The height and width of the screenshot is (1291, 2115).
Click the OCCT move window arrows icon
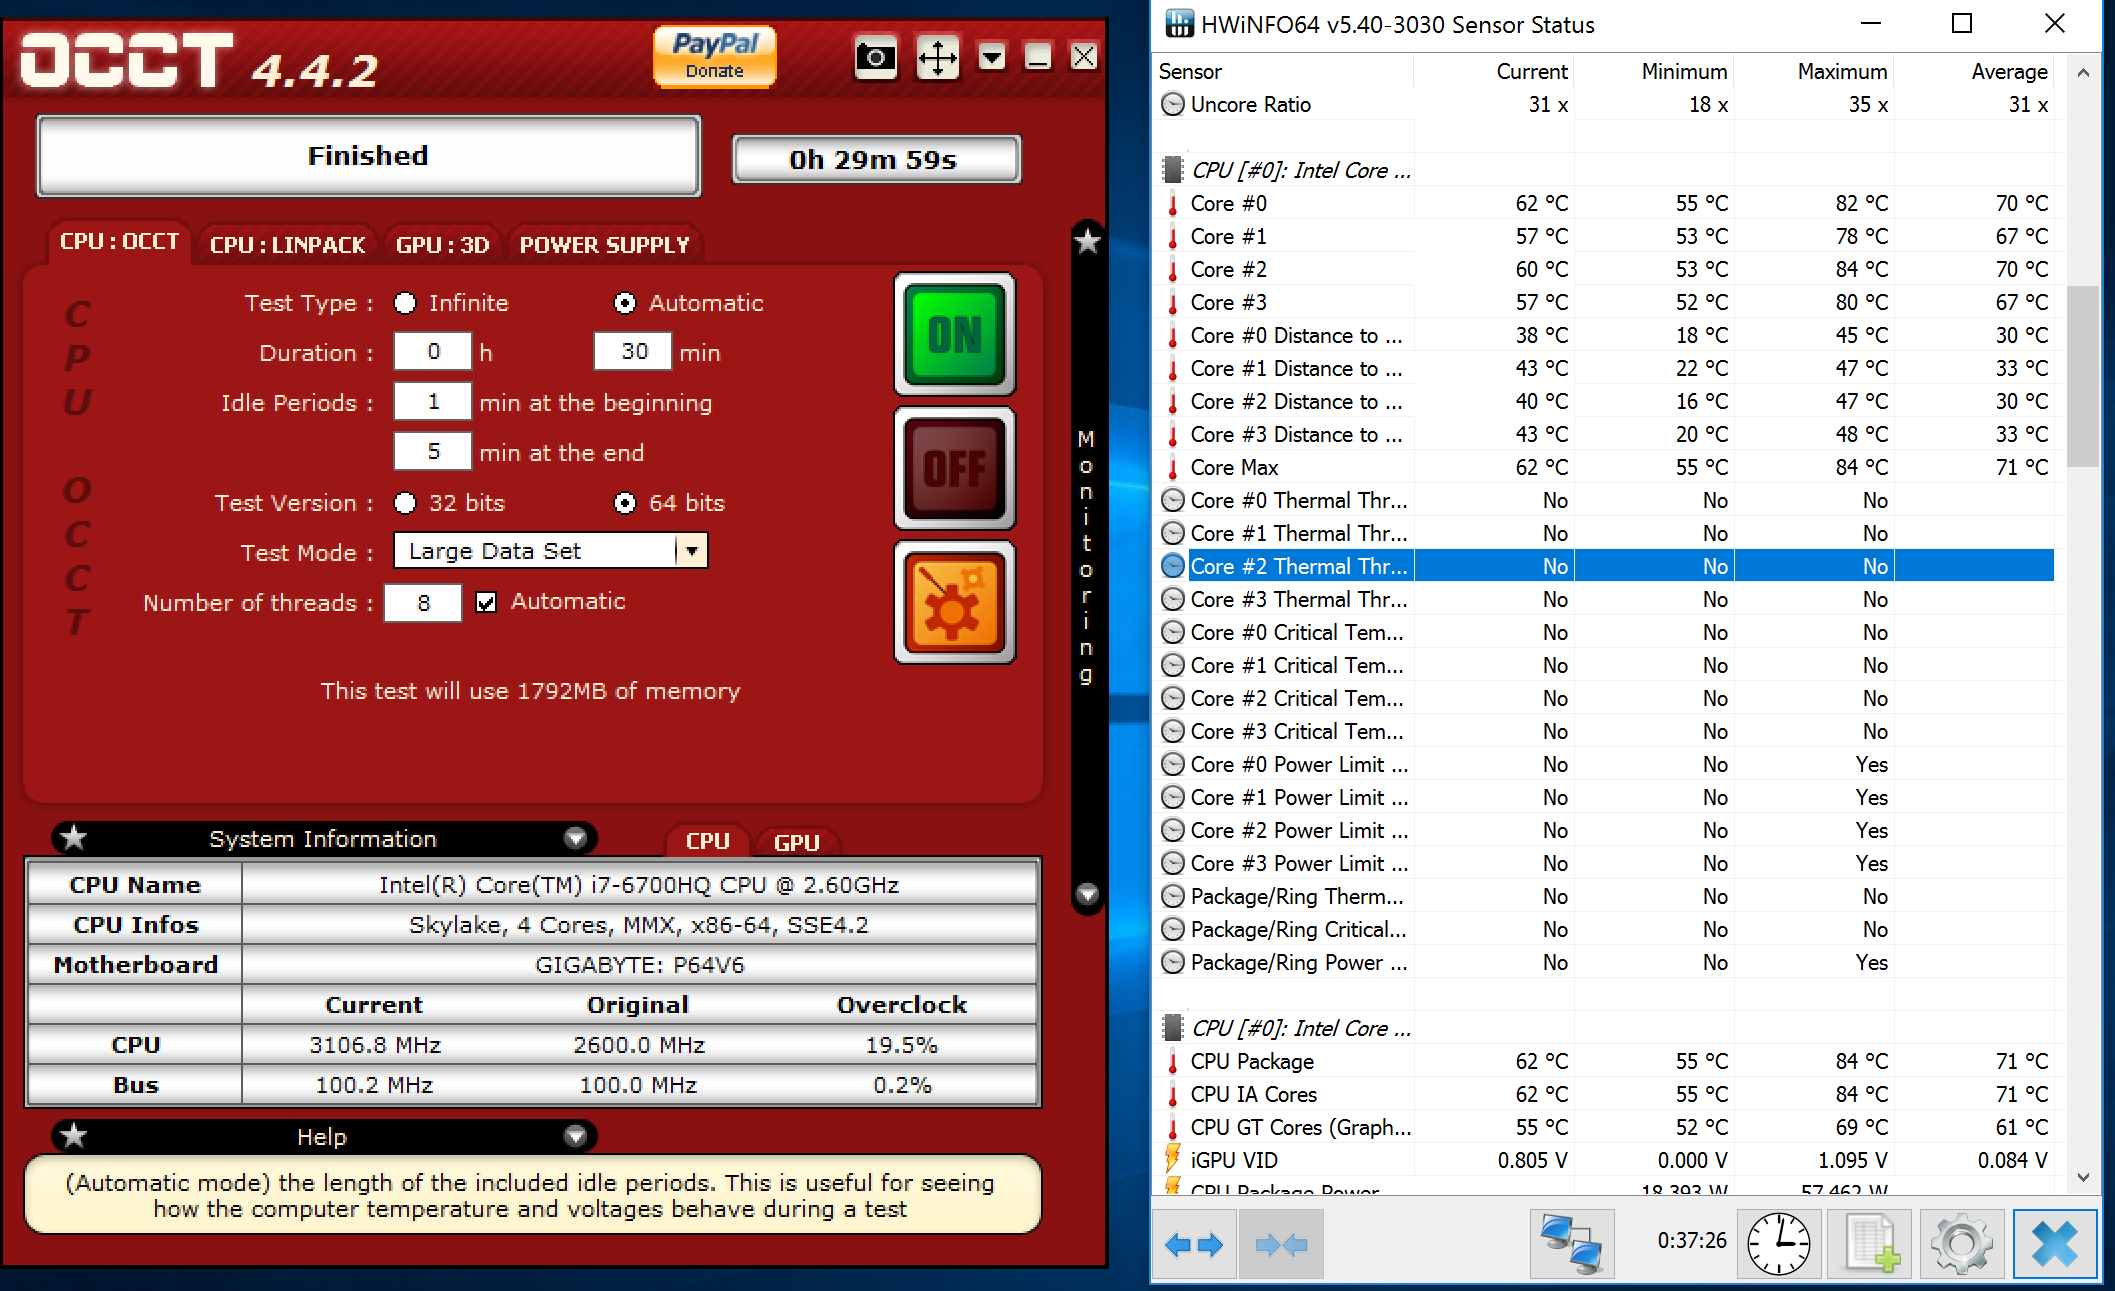pos(938,58)
